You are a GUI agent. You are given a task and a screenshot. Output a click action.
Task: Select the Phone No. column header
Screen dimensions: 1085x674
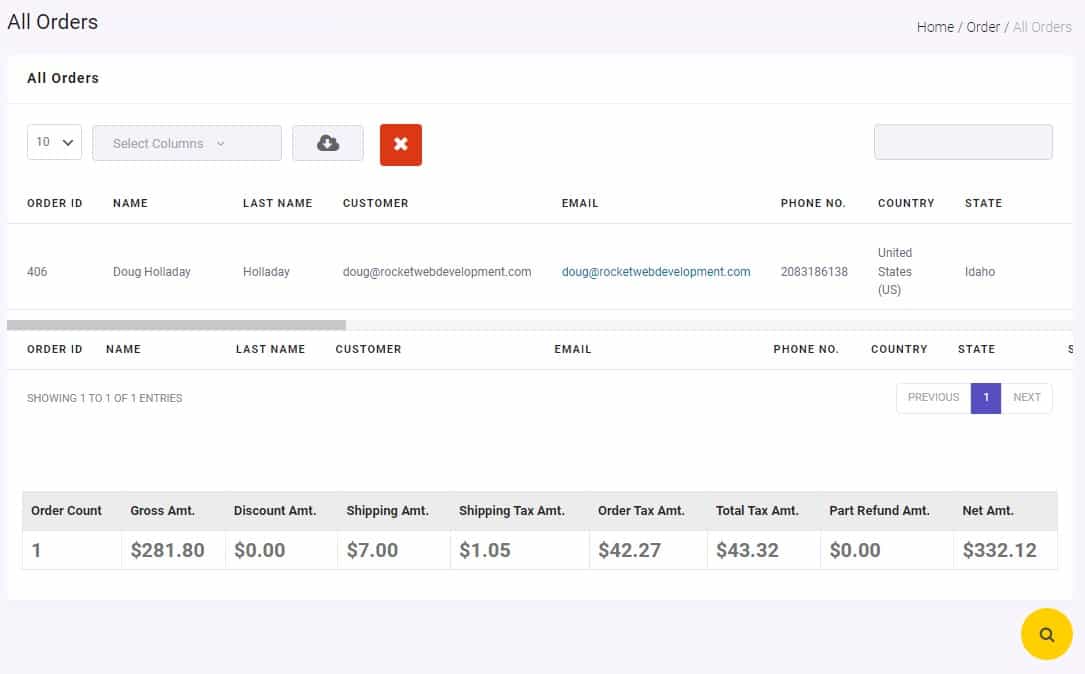pos(813,203)
